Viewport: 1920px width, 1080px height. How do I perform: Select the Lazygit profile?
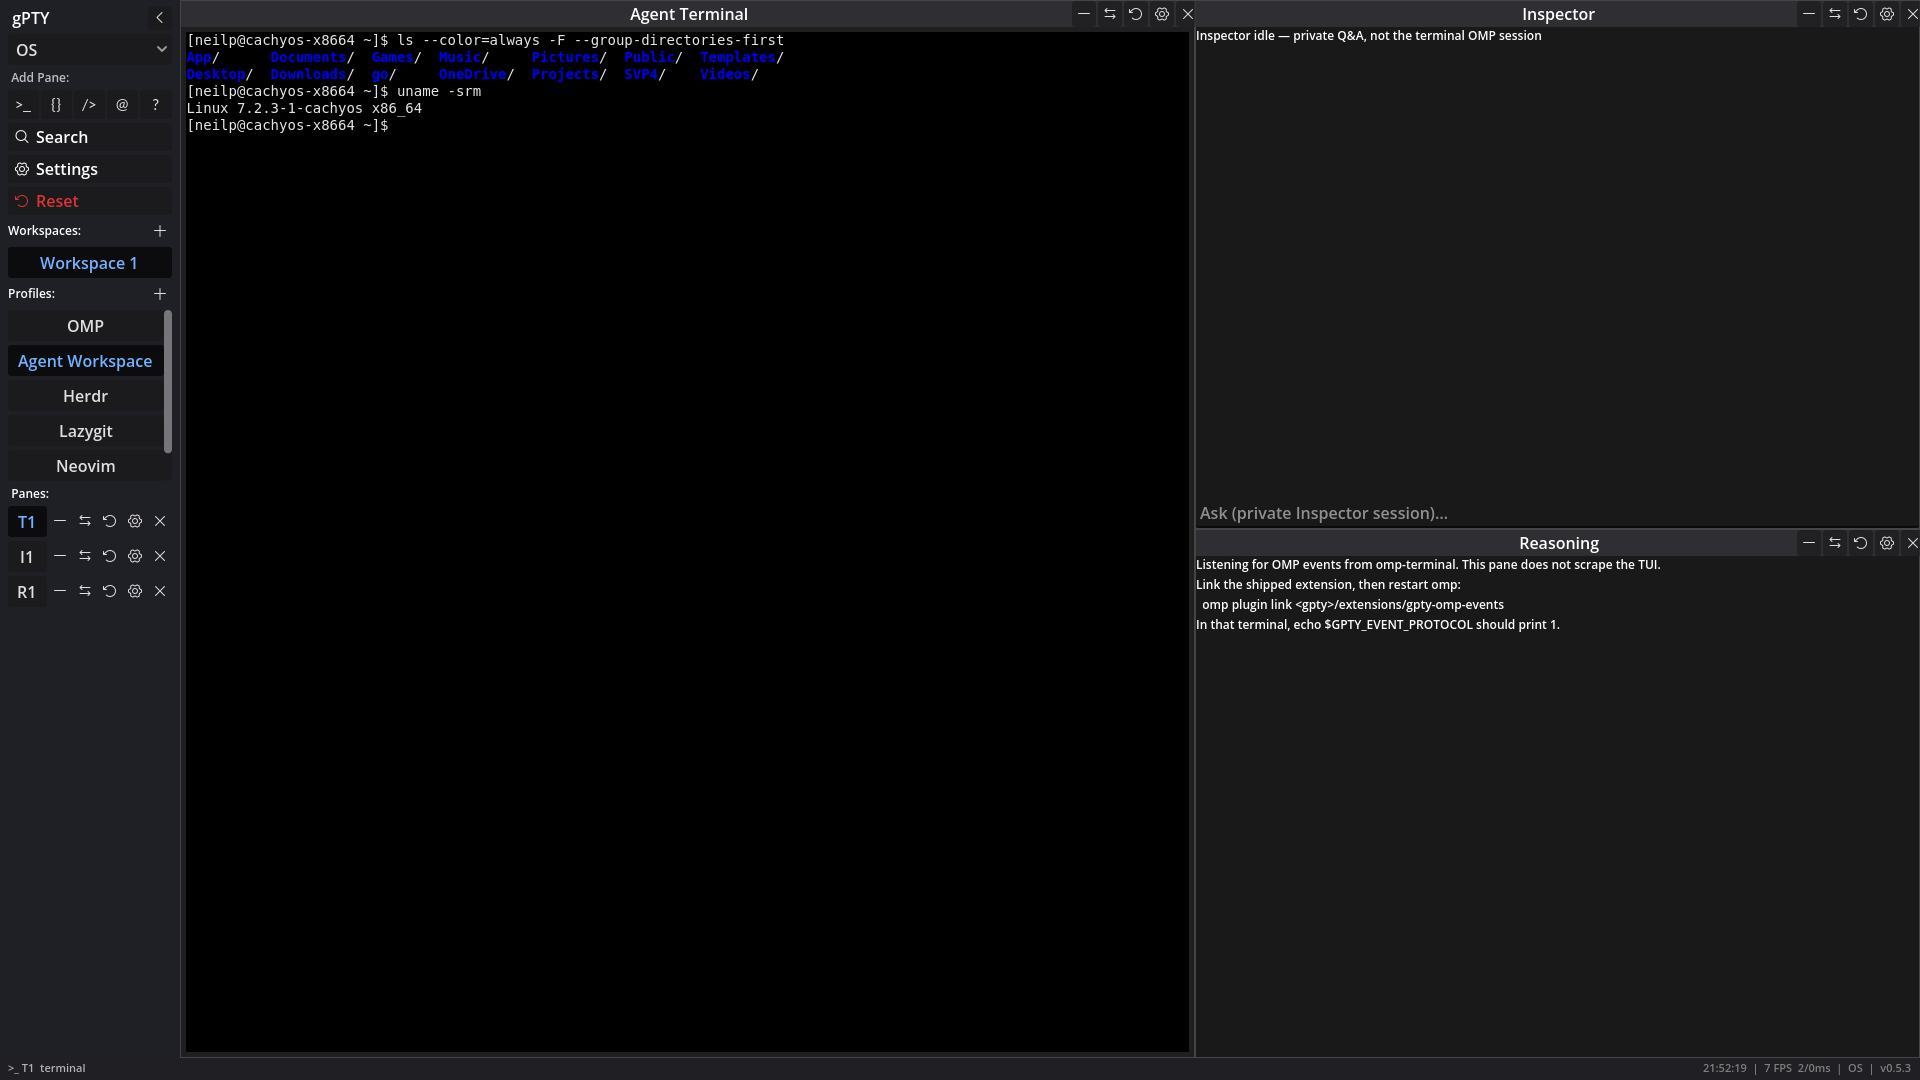coord(85,431)
